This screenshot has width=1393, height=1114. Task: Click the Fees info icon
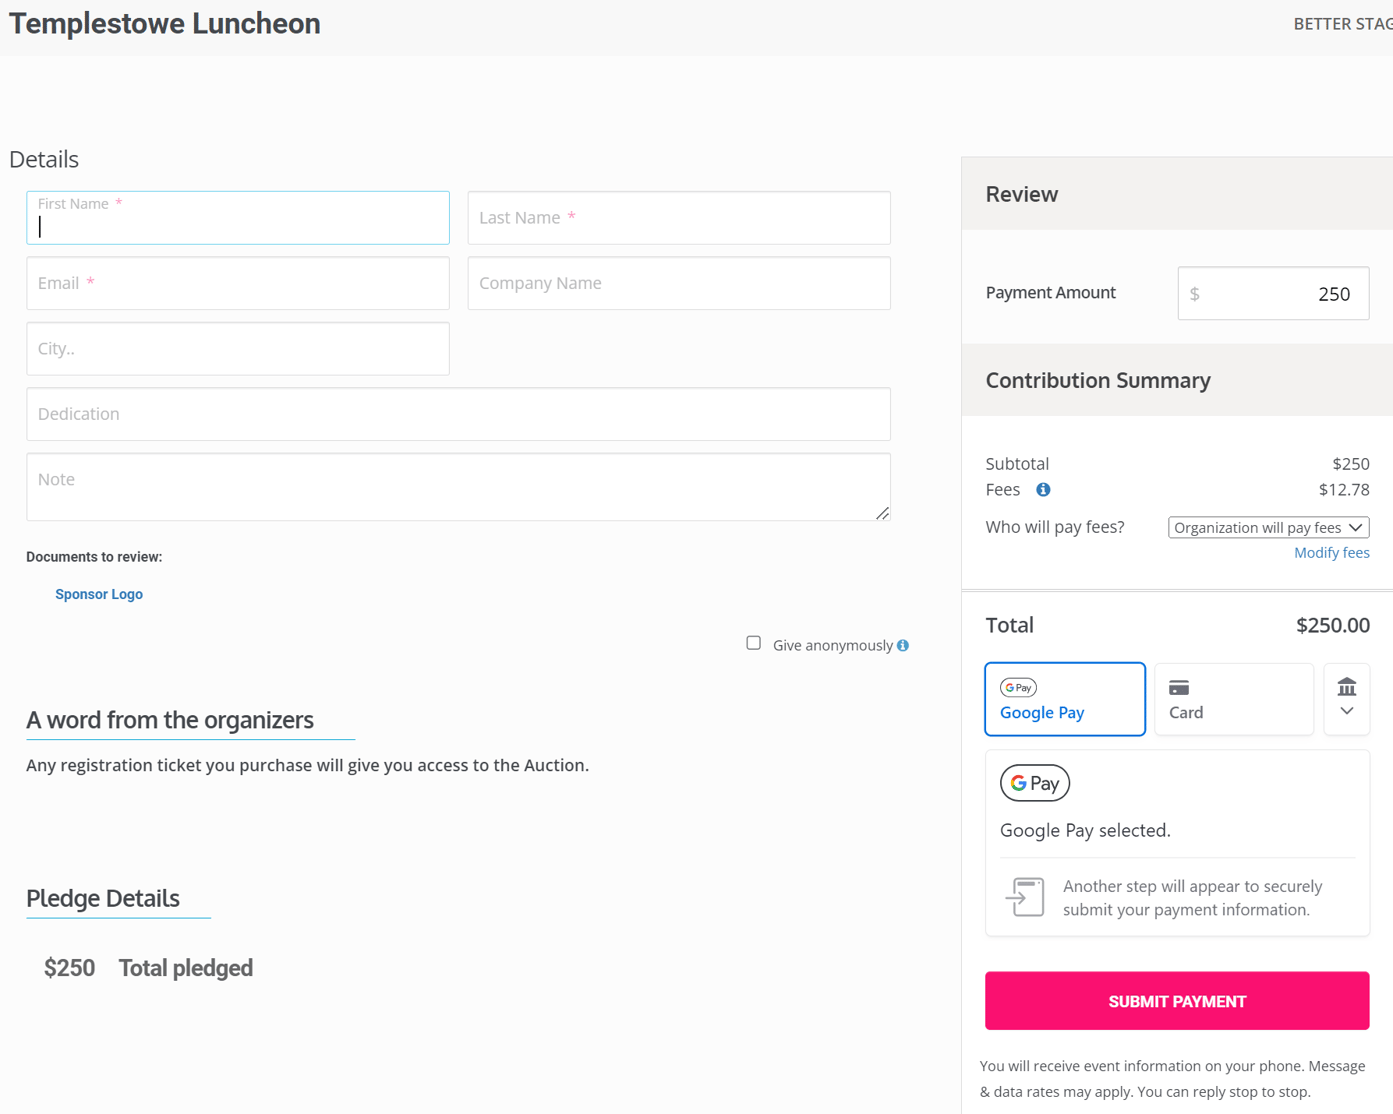pos(1043,489)
